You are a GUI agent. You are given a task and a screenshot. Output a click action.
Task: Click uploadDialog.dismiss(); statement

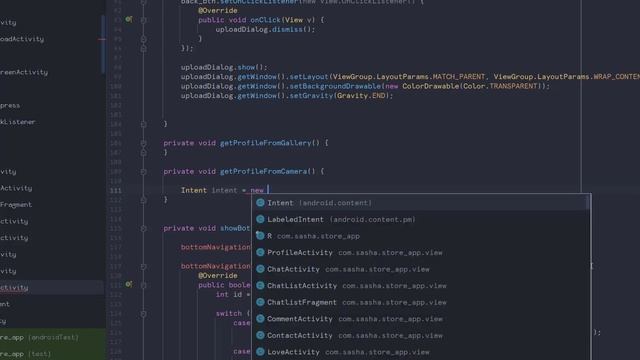point(265,29)
